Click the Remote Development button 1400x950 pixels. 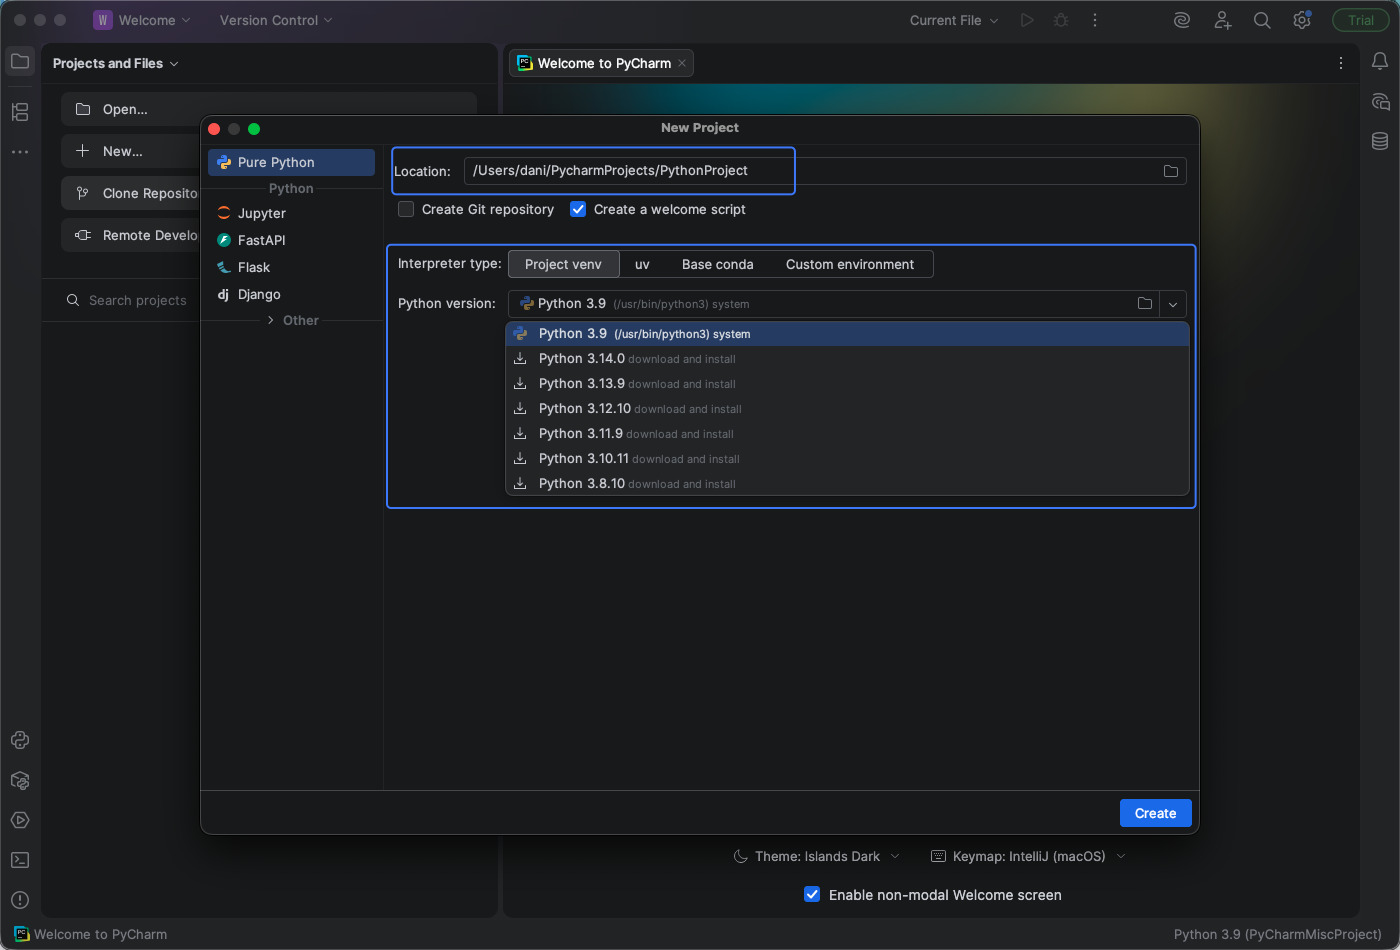pyautogui.click(x=131, y=235)
